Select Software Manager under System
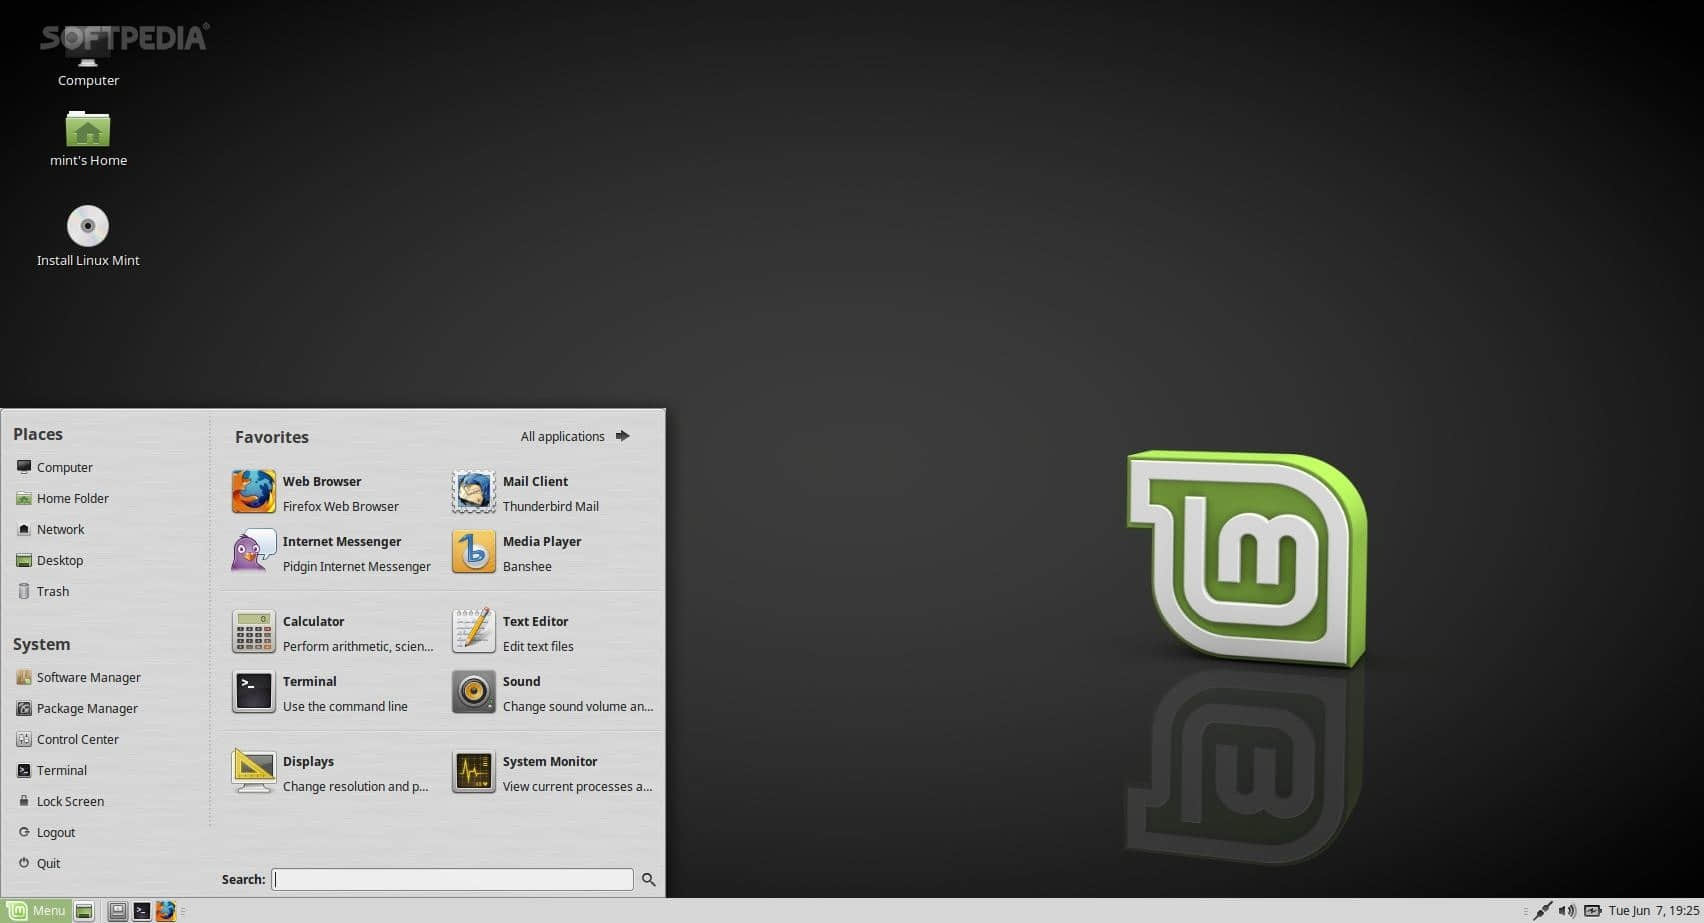The image size is (1704, 923). pos(88,677)
